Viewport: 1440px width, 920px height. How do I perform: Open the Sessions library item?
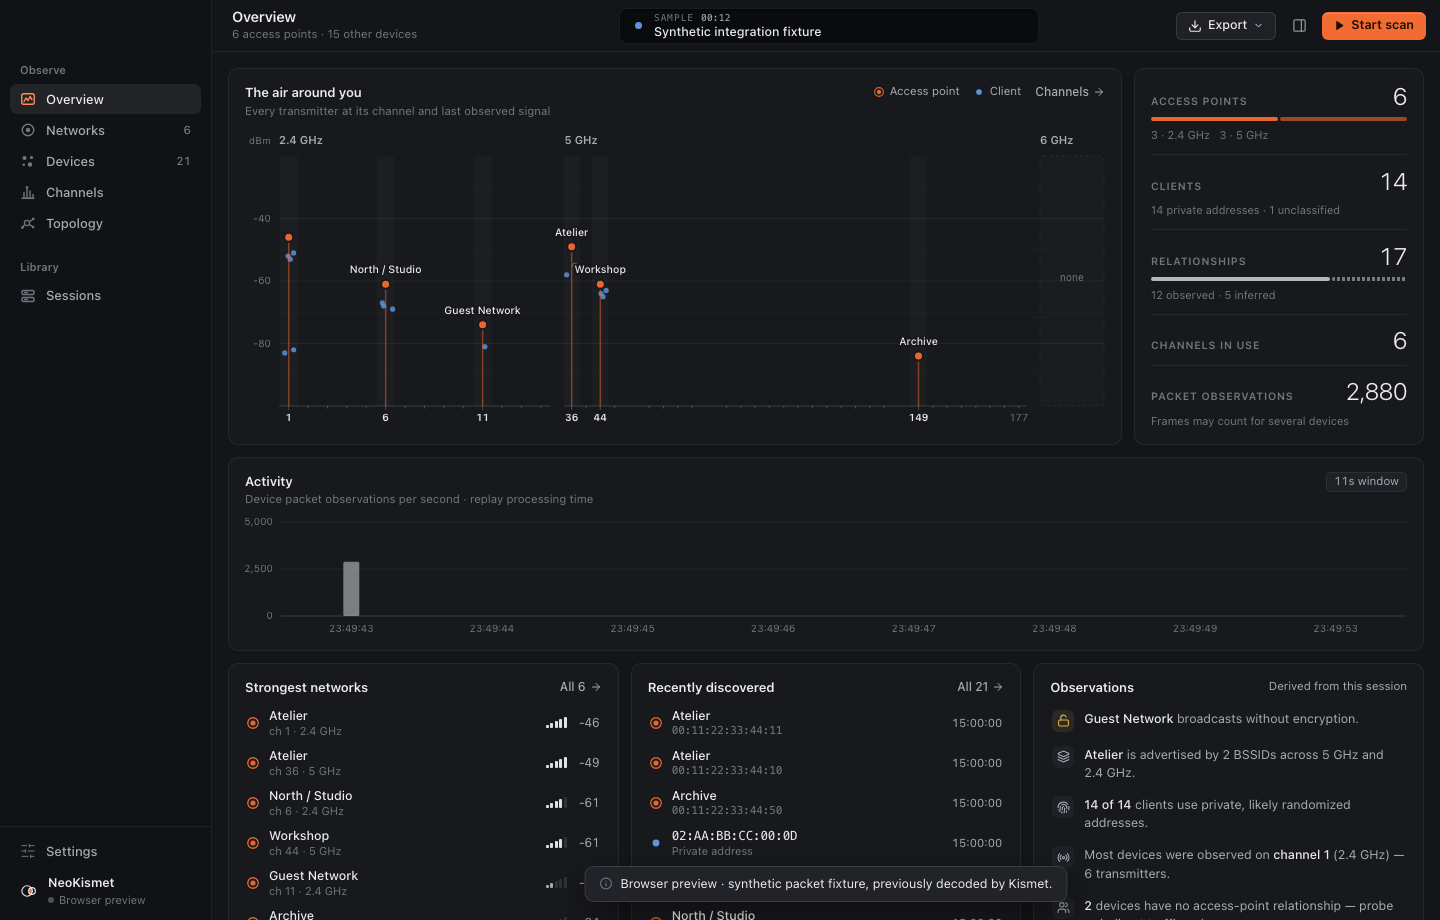105,295
